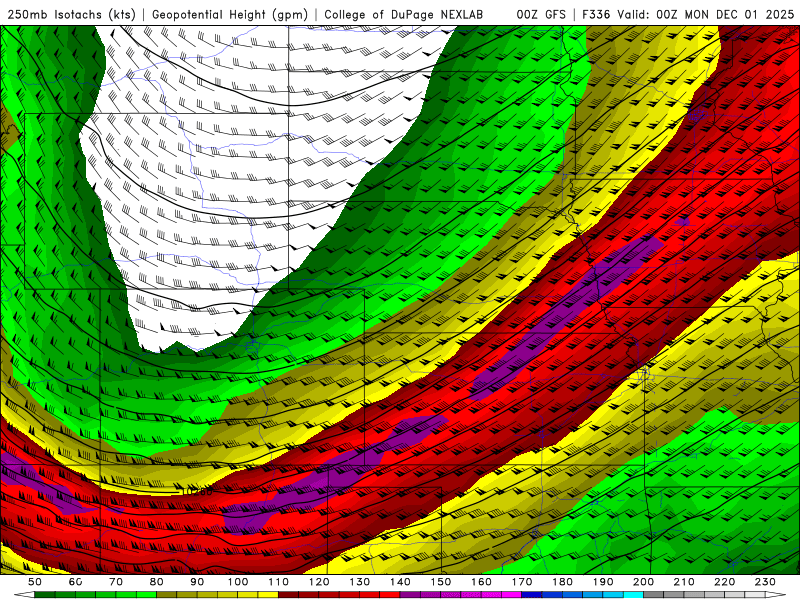Select the bright yellow swatch before 110
The width and height of the screenshot is (800, 600).
coord(268,594)
